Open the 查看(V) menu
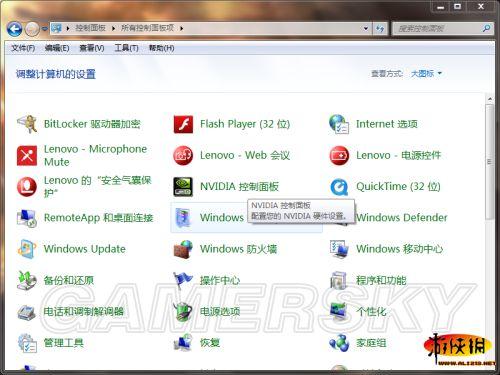Image resolution: width=500 pixels, height=375 pixels. [92, 48]
